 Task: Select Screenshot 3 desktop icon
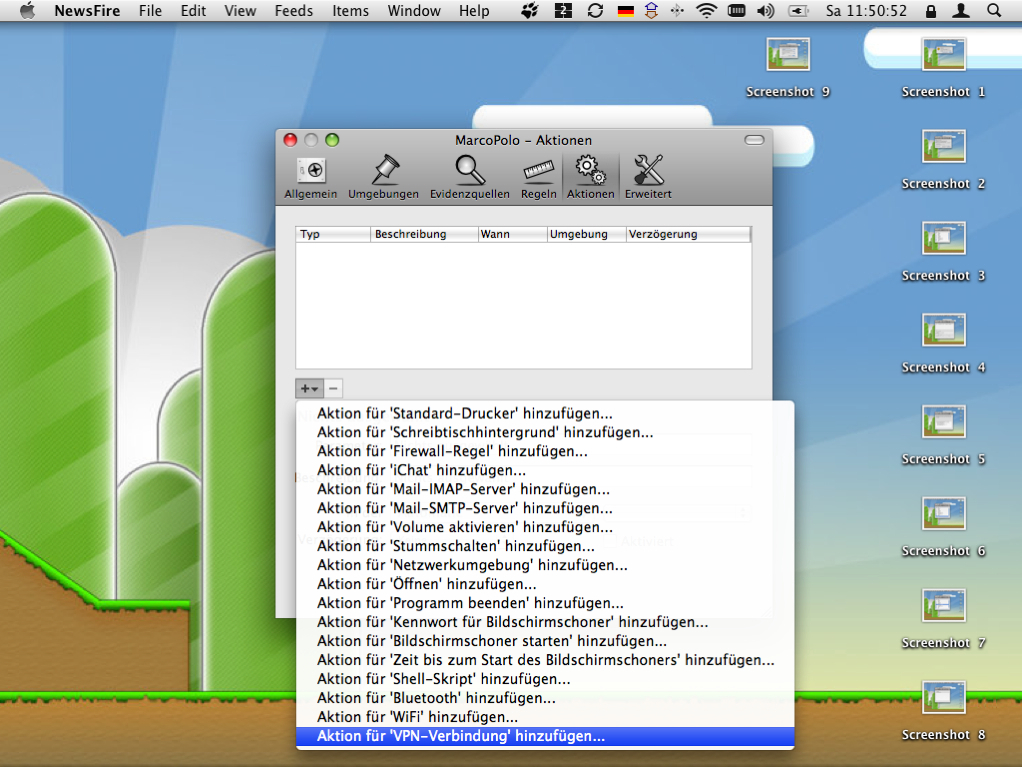[x=943, y=252]
